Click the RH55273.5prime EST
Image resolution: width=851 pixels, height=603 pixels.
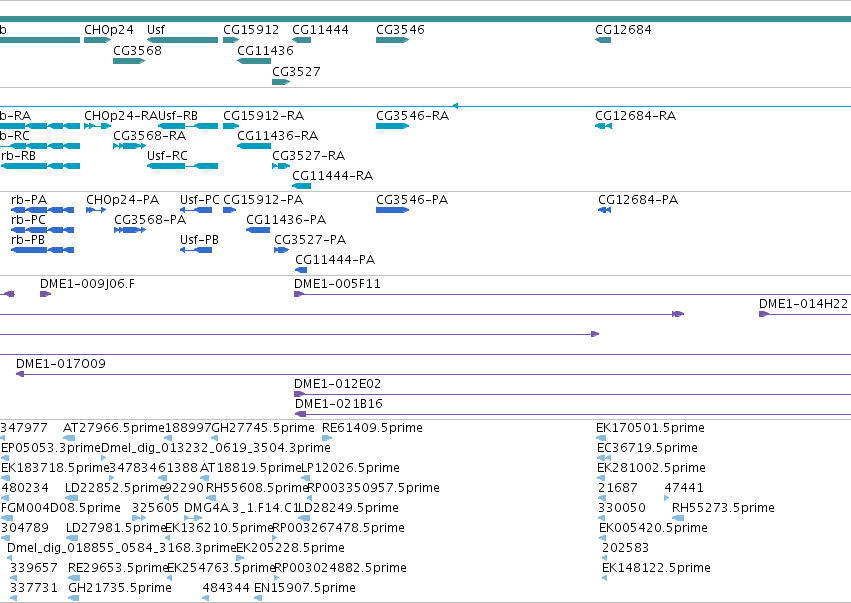(x=678, y=518)
